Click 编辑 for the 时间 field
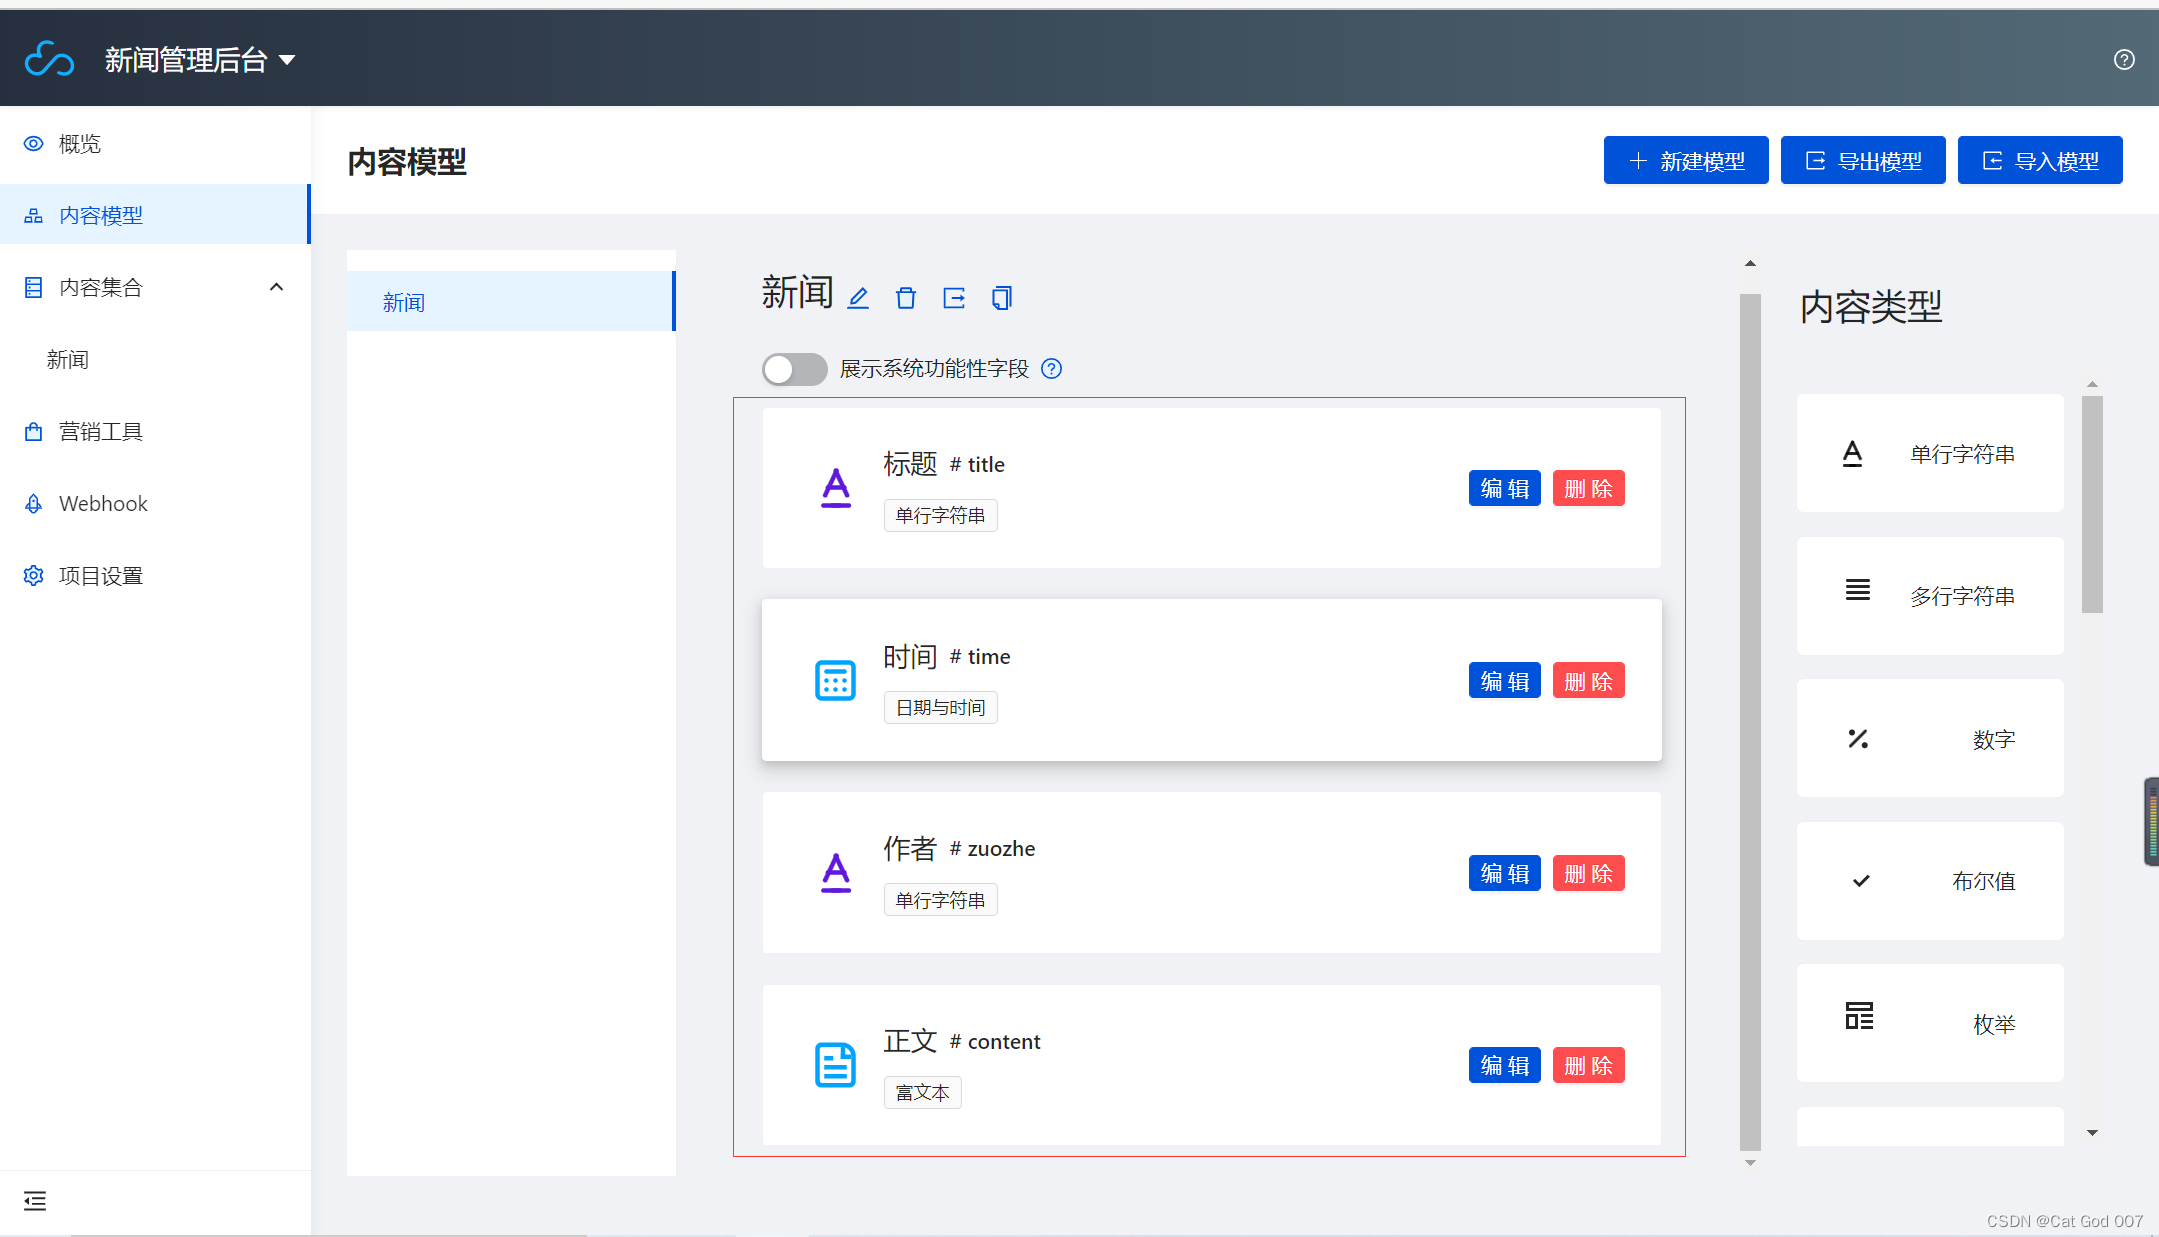The height and width of the screenshot is (1237, 2159). pyautogui.click(x=1504, y=681)
